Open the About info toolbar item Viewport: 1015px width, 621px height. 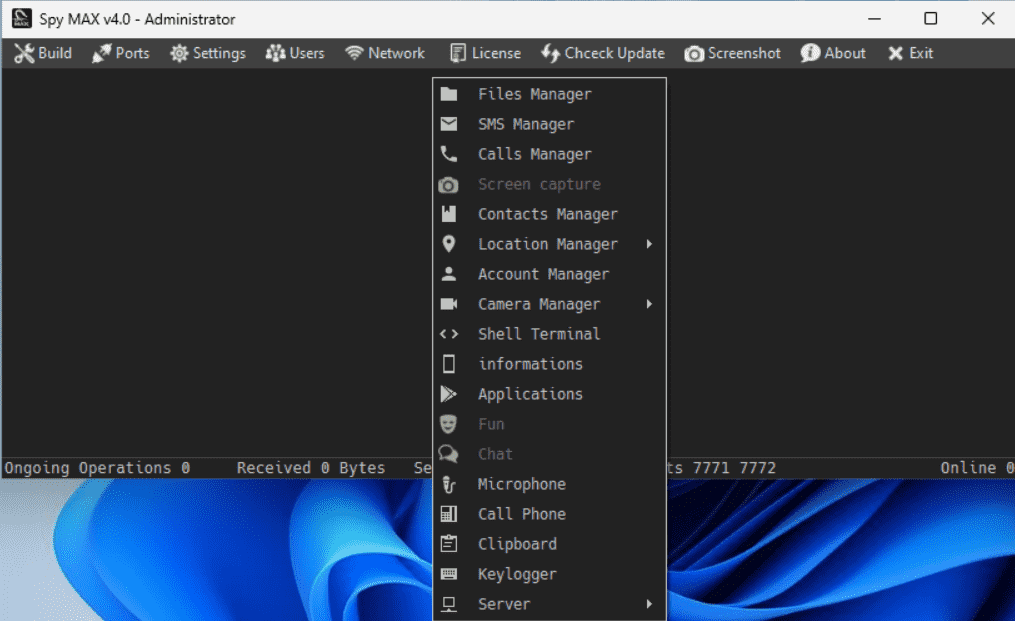coord(833,53)
